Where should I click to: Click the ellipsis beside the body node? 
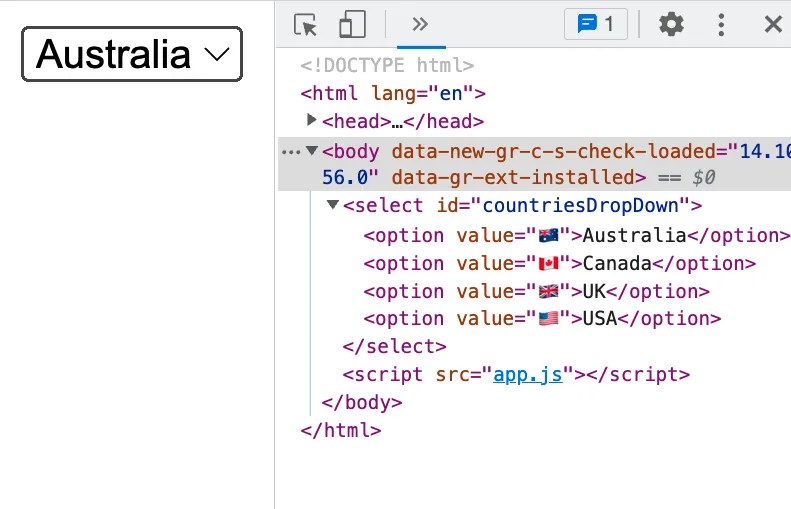pos(291,152)
